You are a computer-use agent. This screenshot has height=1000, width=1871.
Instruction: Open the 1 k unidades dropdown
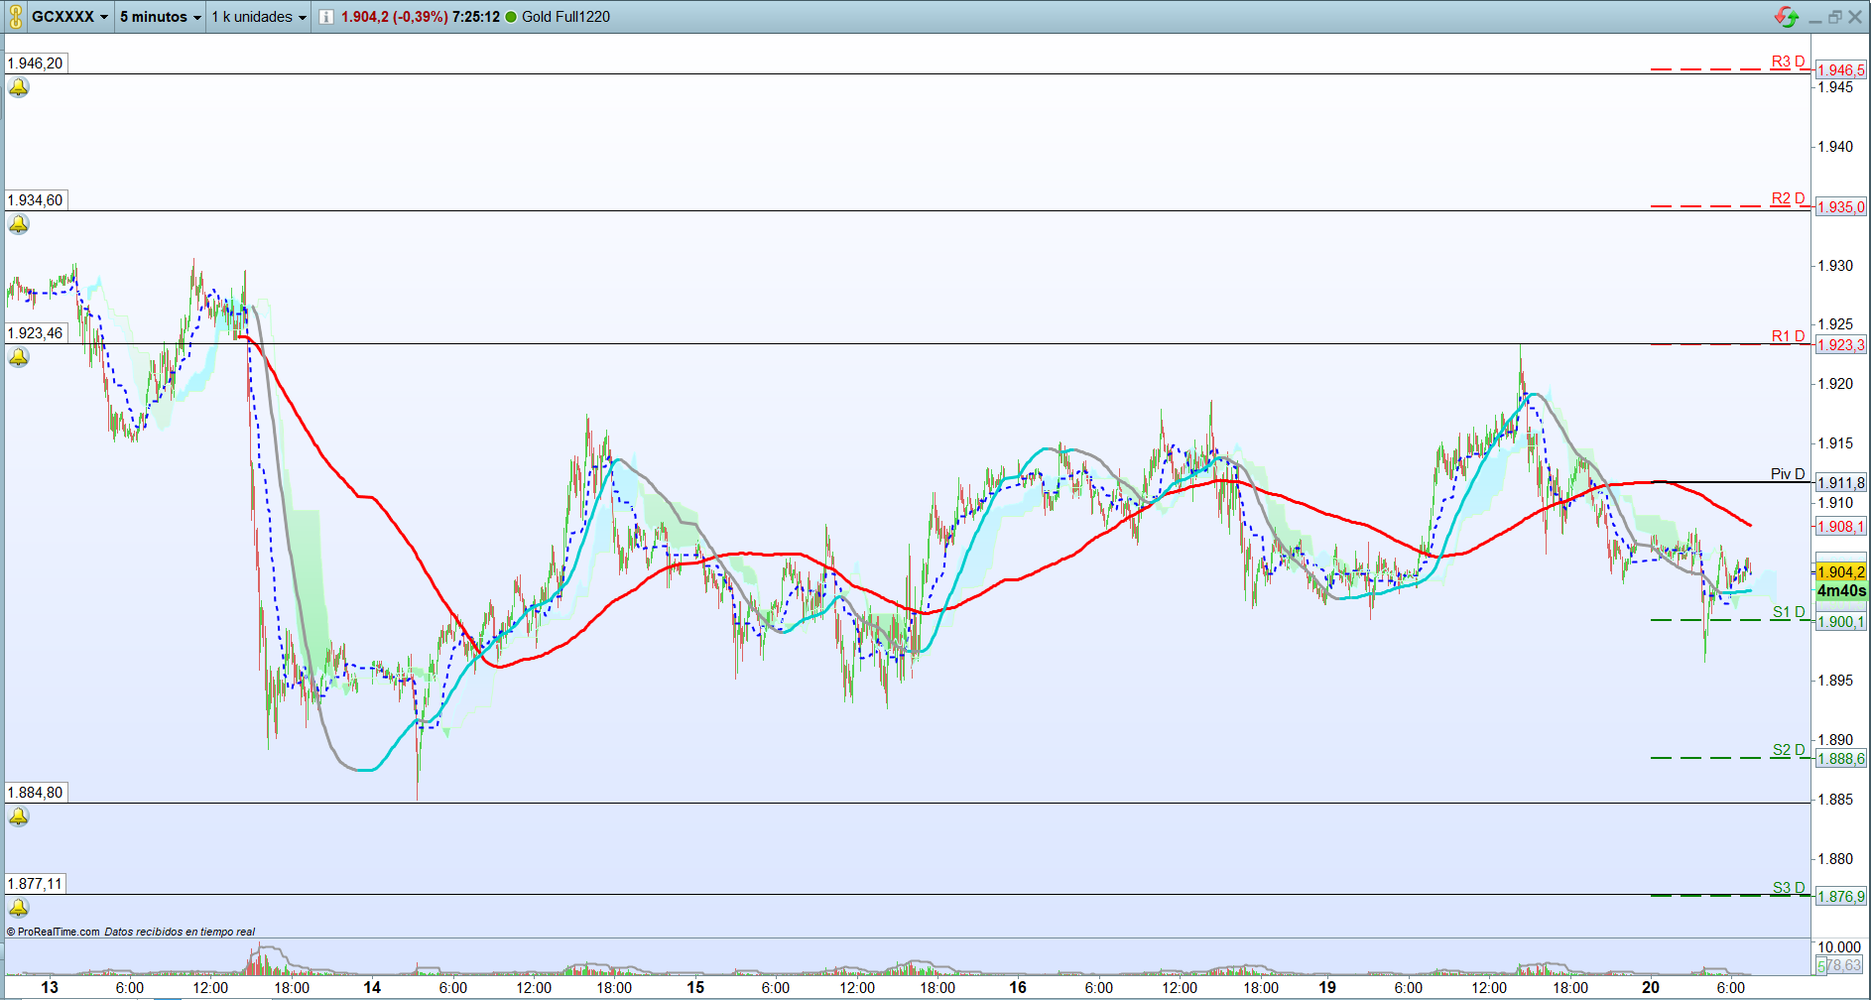(x=259, y=17)
